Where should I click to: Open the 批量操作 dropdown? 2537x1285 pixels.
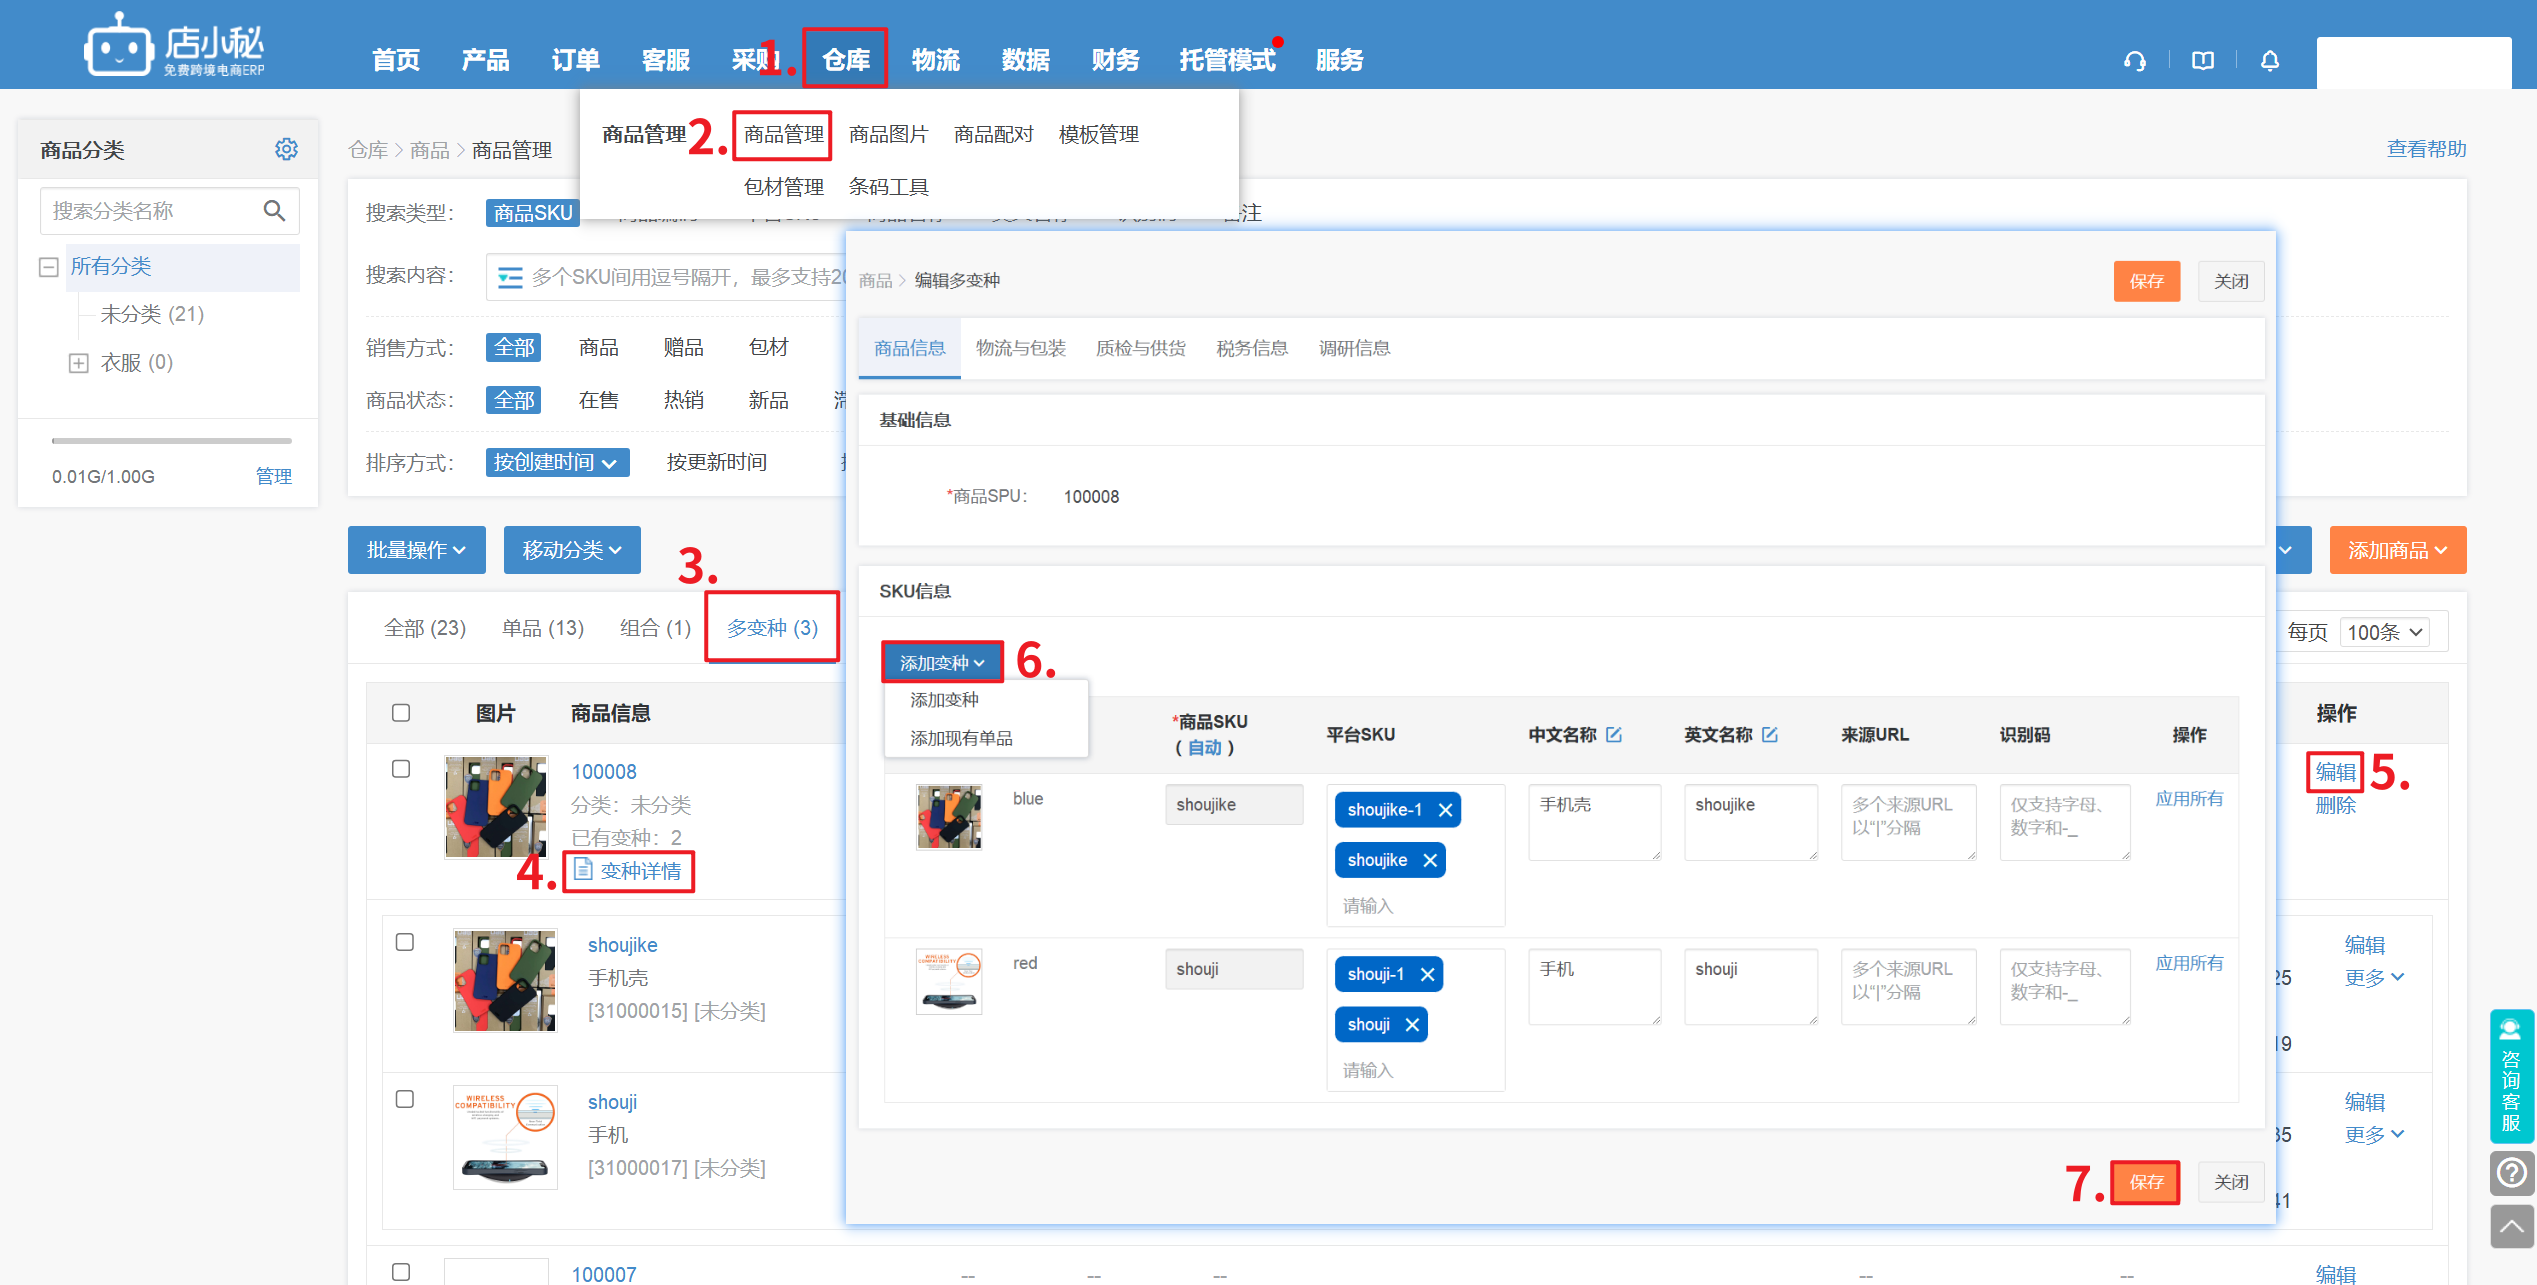coord(416,550)
